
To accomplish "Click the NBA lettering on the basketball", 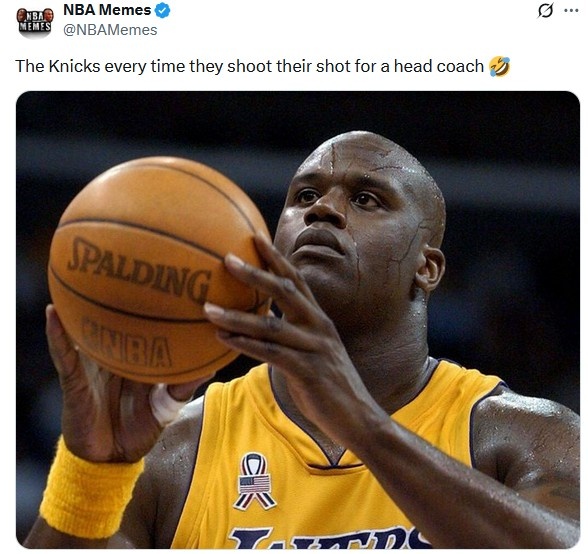I will click(127, 342).
